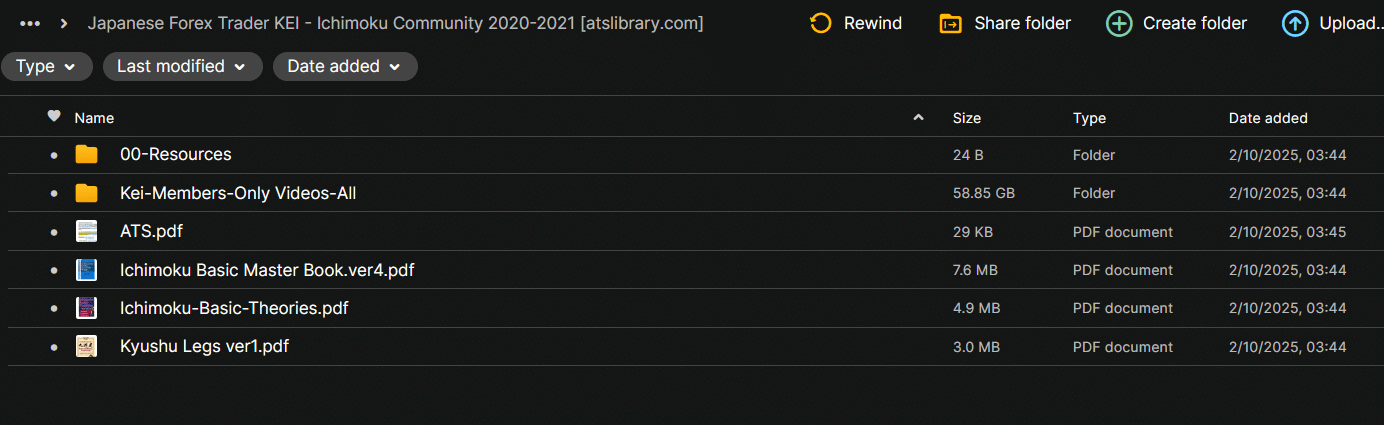1384x425 pixels.
Task: Click the Ichimoku-Basic-Theories.pdf file icon
Action: [87, 308]
